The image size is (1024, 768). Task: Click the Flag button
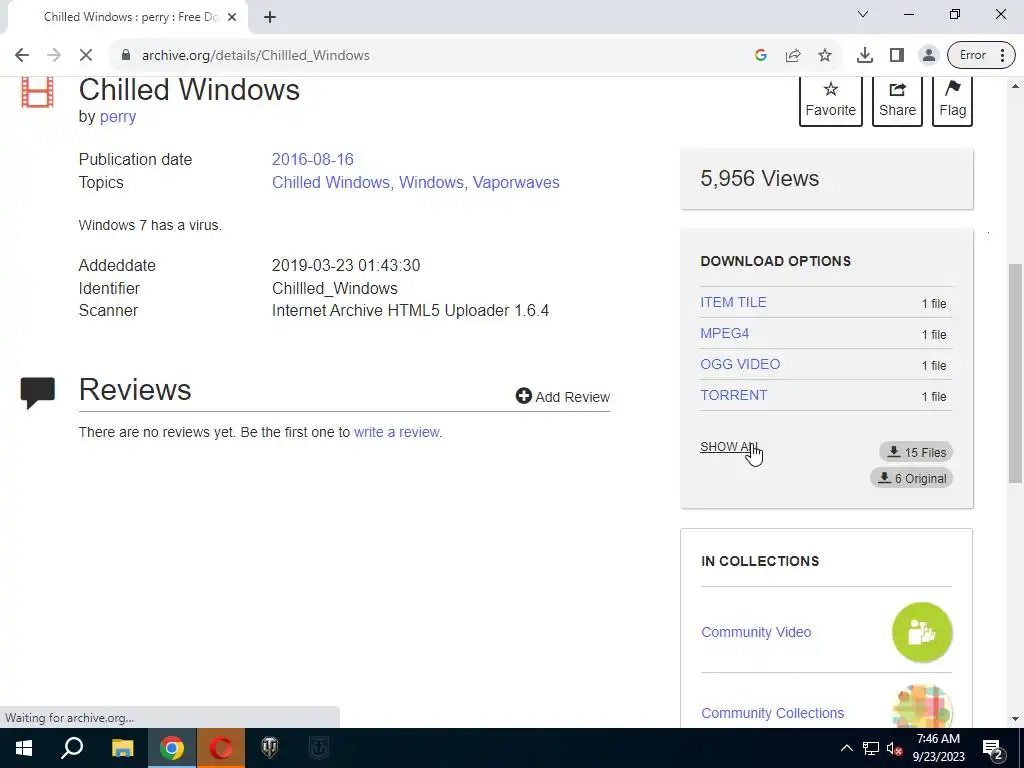(x=953, y=100)
